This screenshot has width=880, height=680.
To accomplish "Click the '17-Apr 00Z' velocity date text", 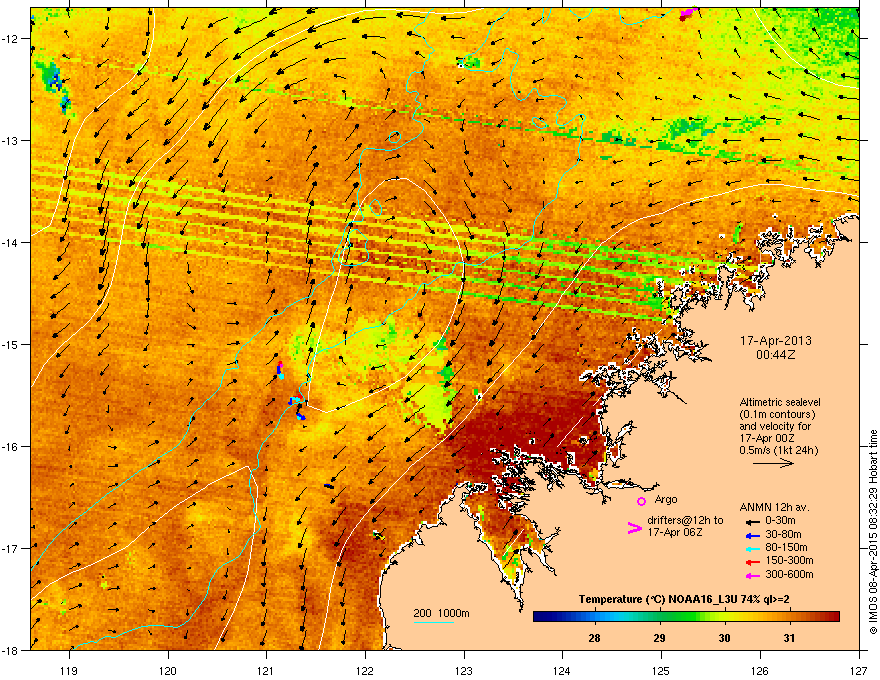I will (x=767, y=438).
